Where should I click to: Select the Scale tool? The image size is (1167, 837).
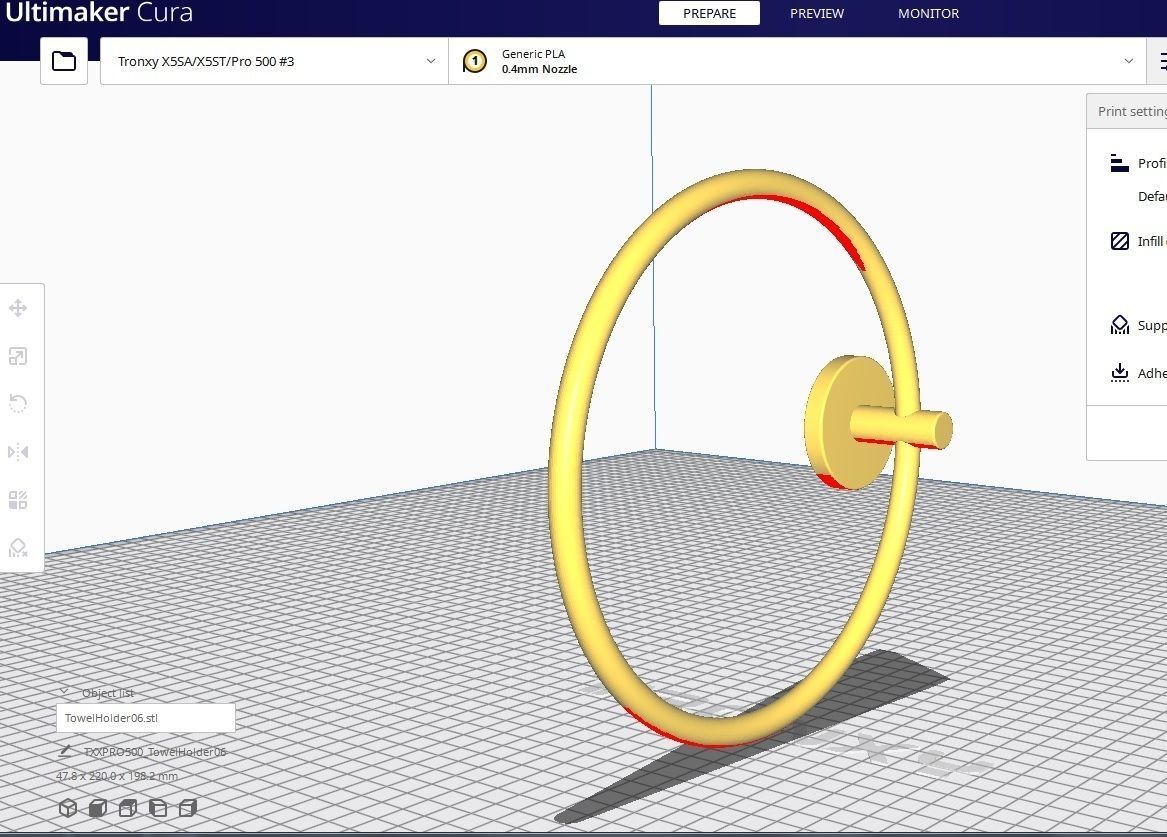[18, 356]
